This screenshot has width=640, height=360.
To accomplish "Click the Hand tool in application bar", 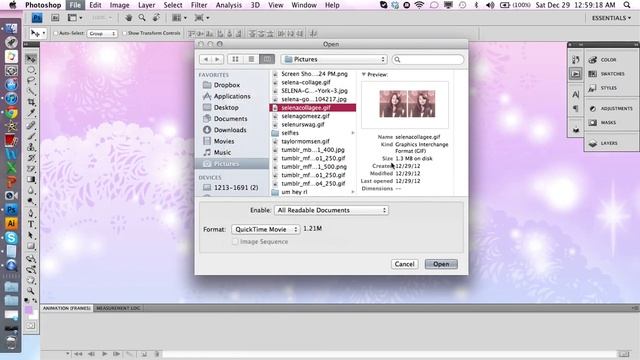I will (x=129, y=18).
